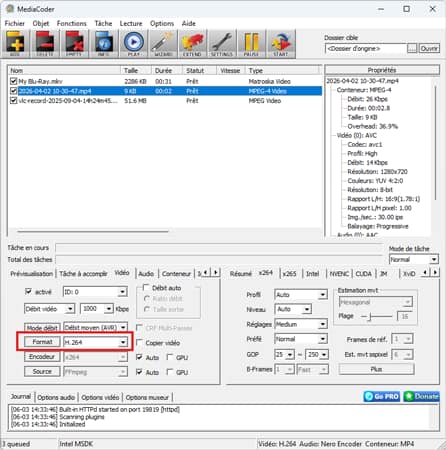446x450 pixels.
Task: Click the Format button
Action: pos(42,342)
